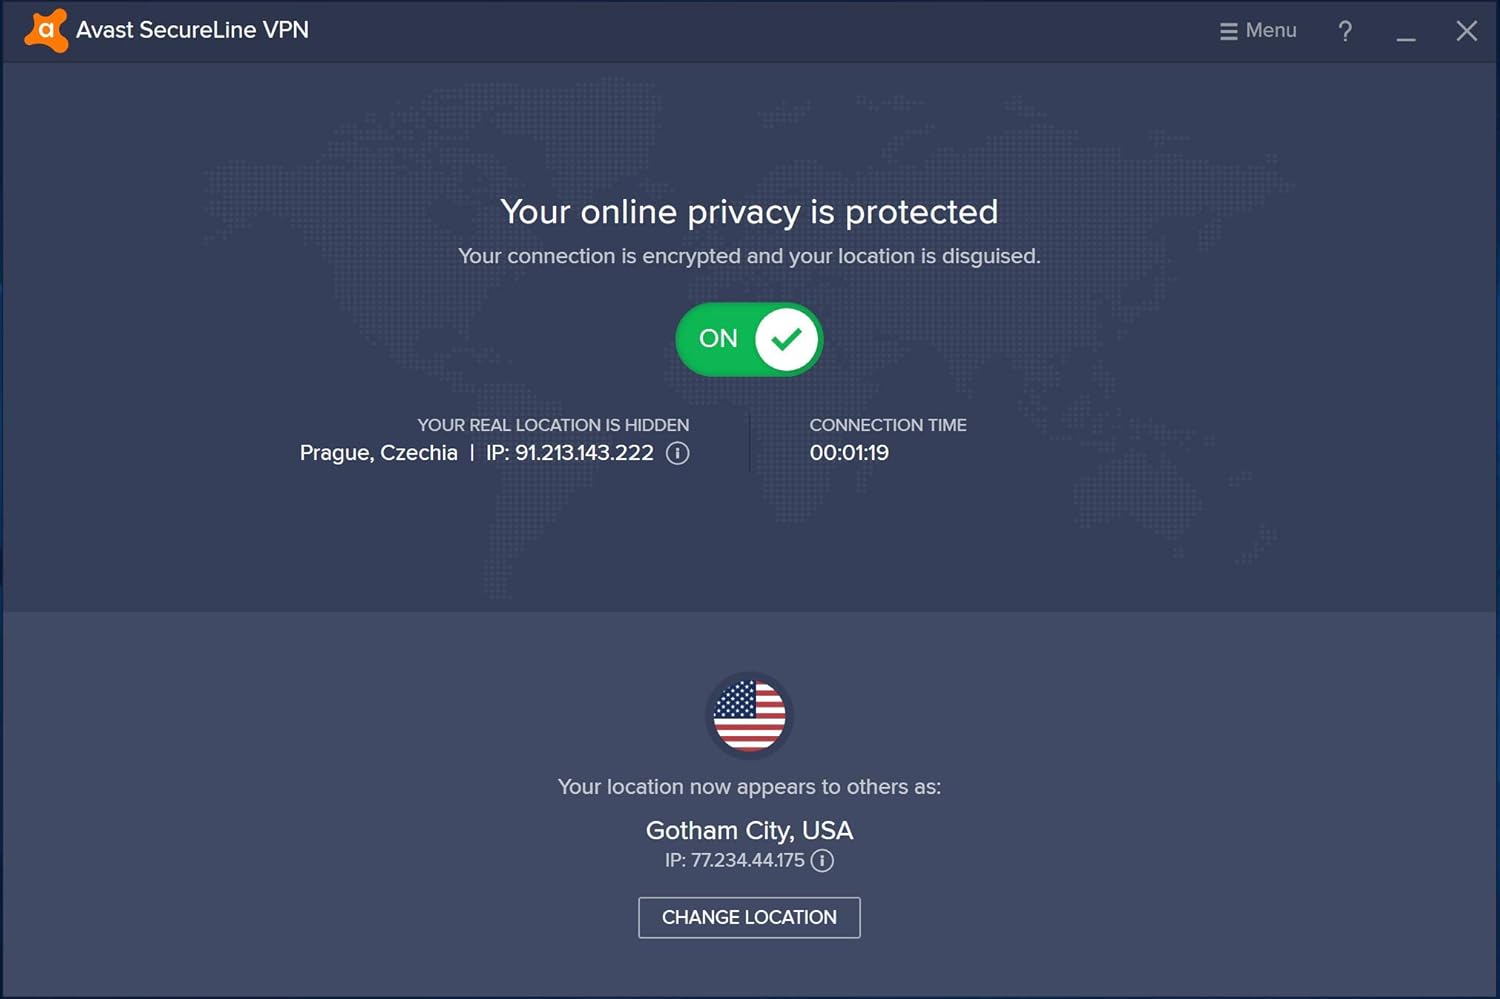Click the Prague, Czechia real location
The image size is (1500, 999).
pos(378,453)
